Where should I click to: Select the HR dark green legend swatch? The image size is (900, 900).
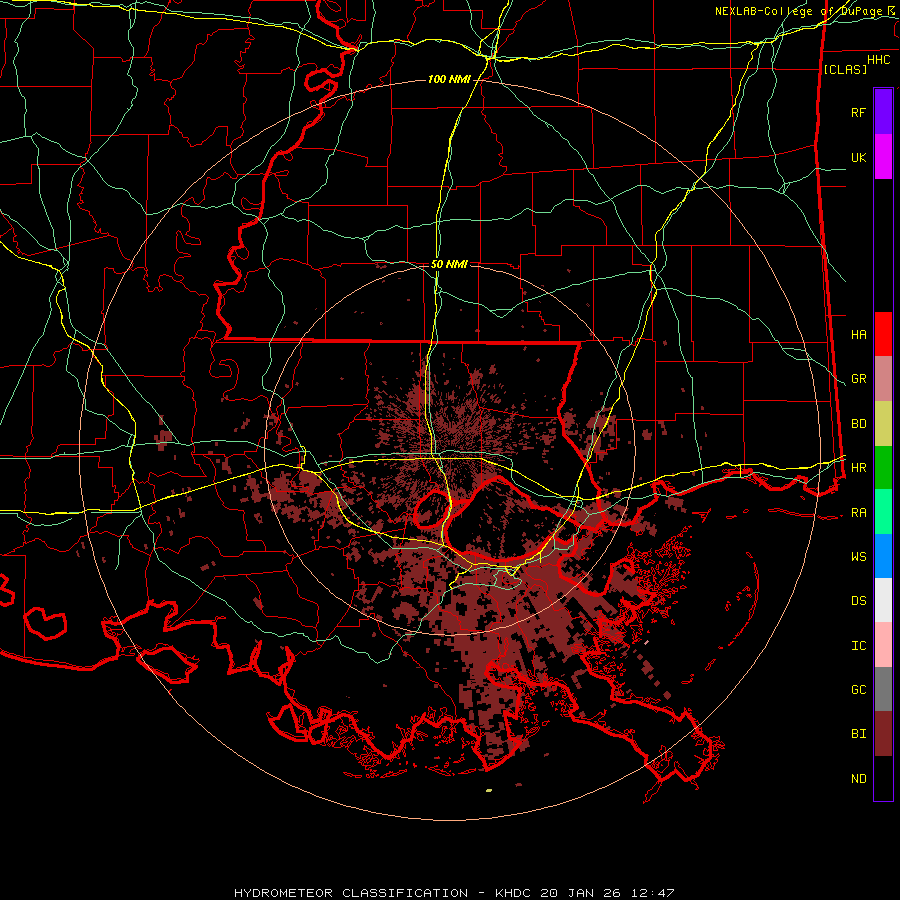[x=883, y=468]
